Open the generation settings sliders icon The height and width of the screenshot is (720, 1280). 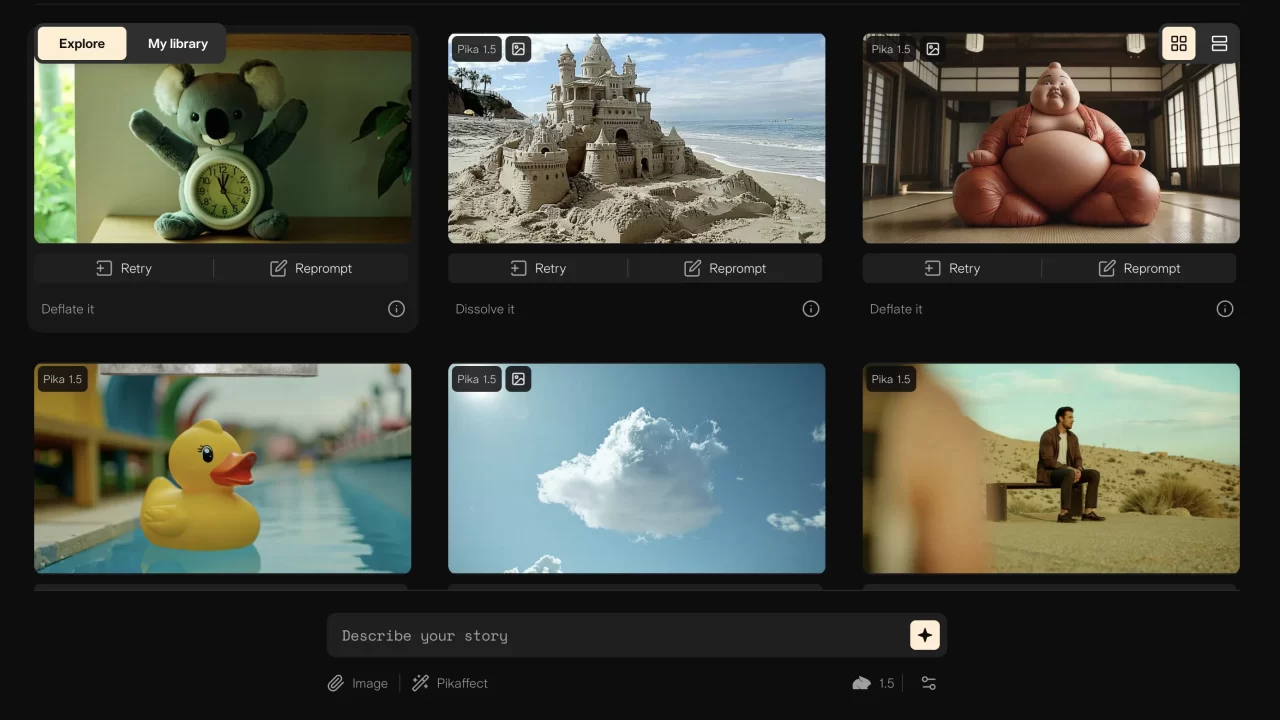(x=928, y=683)
